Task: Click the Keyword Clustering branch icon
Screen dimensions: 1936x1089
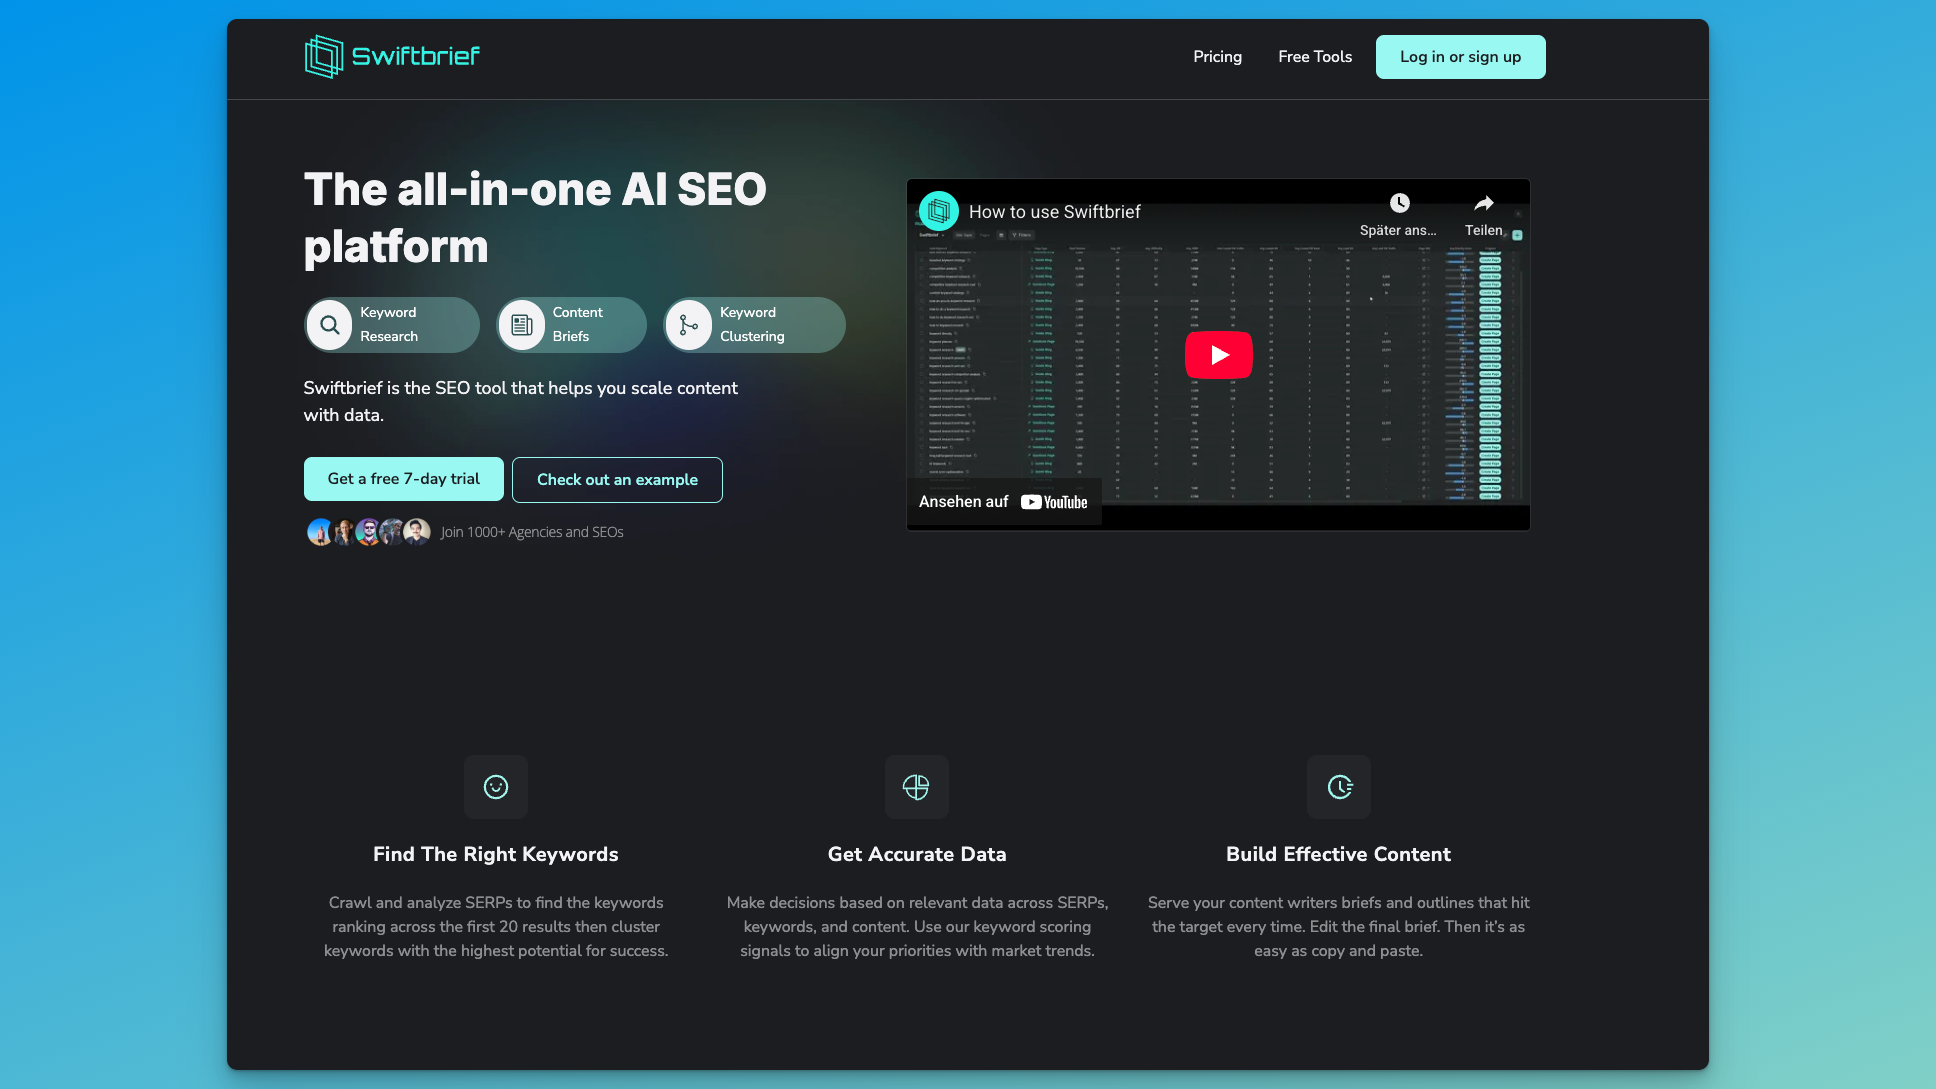Action: click(688, 325)
